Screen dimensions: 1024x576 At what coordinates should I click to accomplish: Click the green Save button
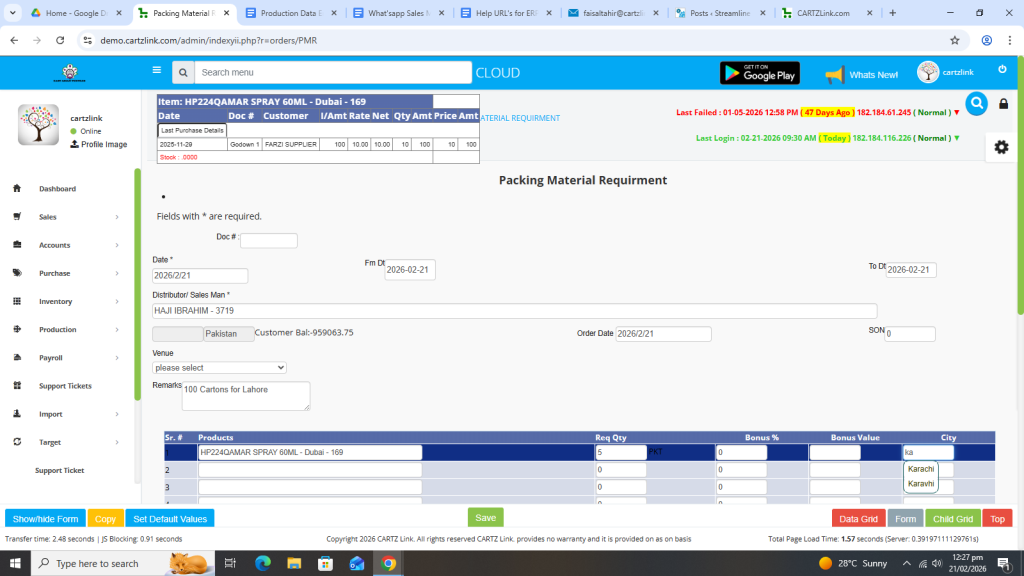[x=485, y=518]
